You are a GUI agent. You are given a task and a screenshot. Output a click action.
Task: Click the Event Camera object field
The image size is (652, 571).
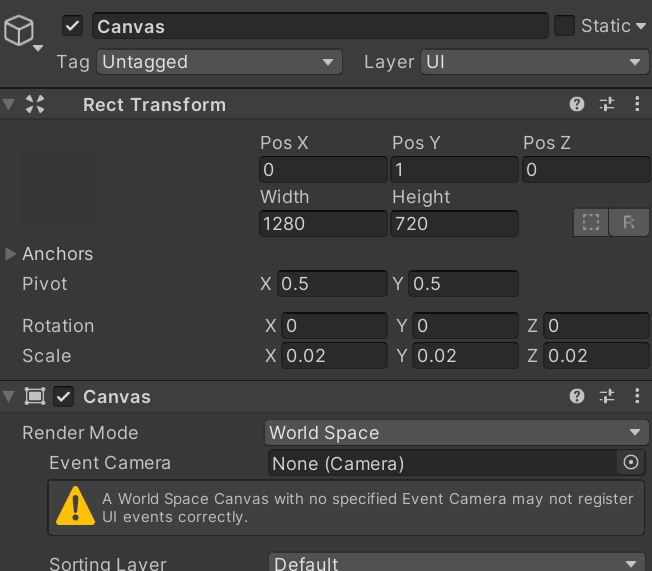pyautogui.click(x=443, y=463)
